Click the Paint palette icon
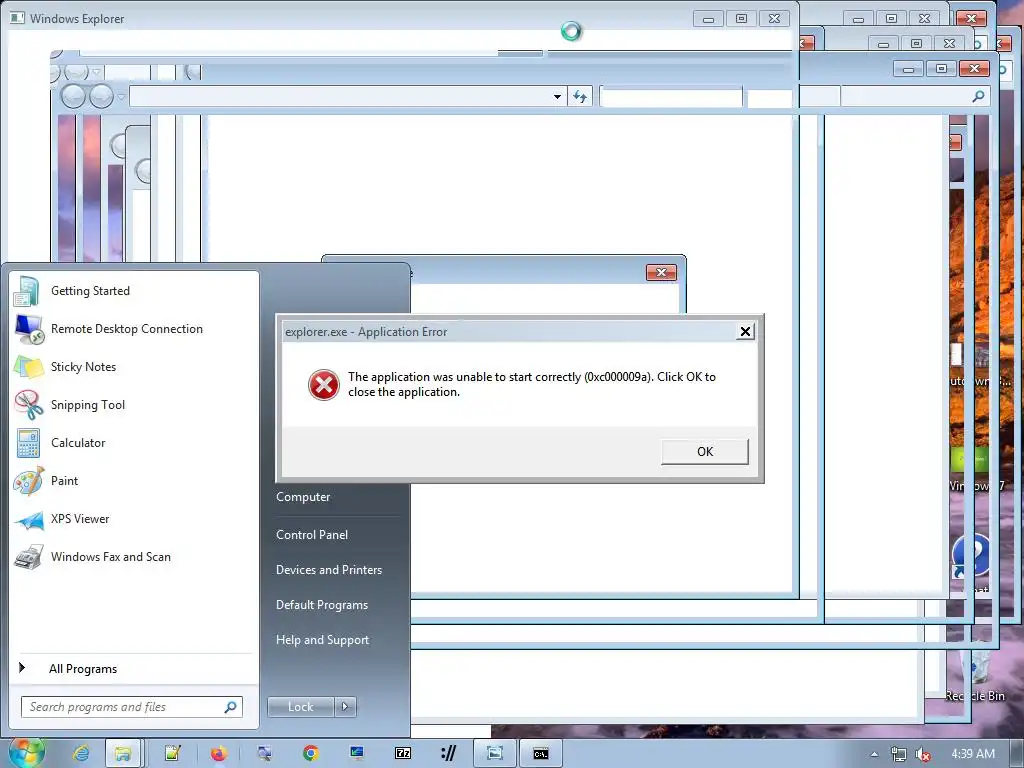 coord(29,481)
